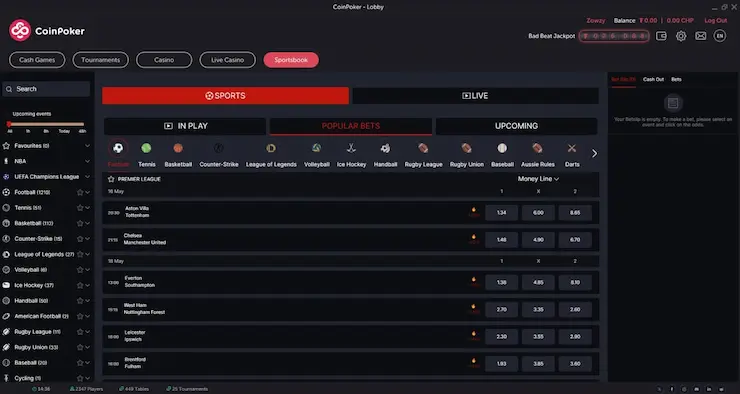Toggle favourite star for Basketball sidebar row
The width and height of the screenshot is (740, 394).
pos(80,223)
